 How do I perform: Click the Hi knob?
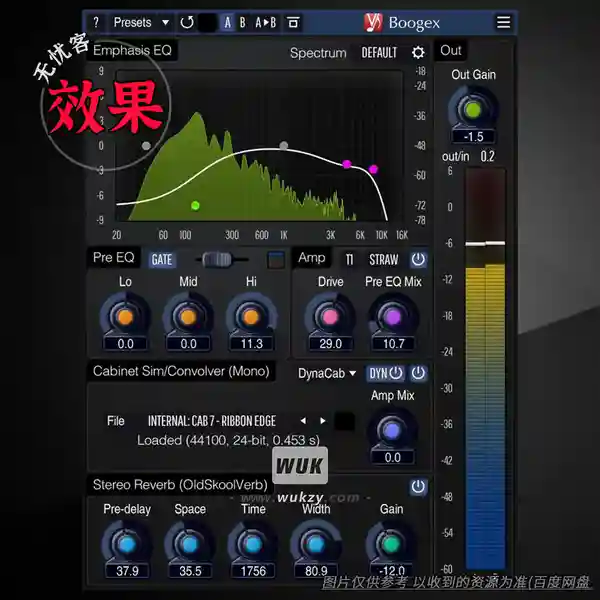click(x=251, y=317)
